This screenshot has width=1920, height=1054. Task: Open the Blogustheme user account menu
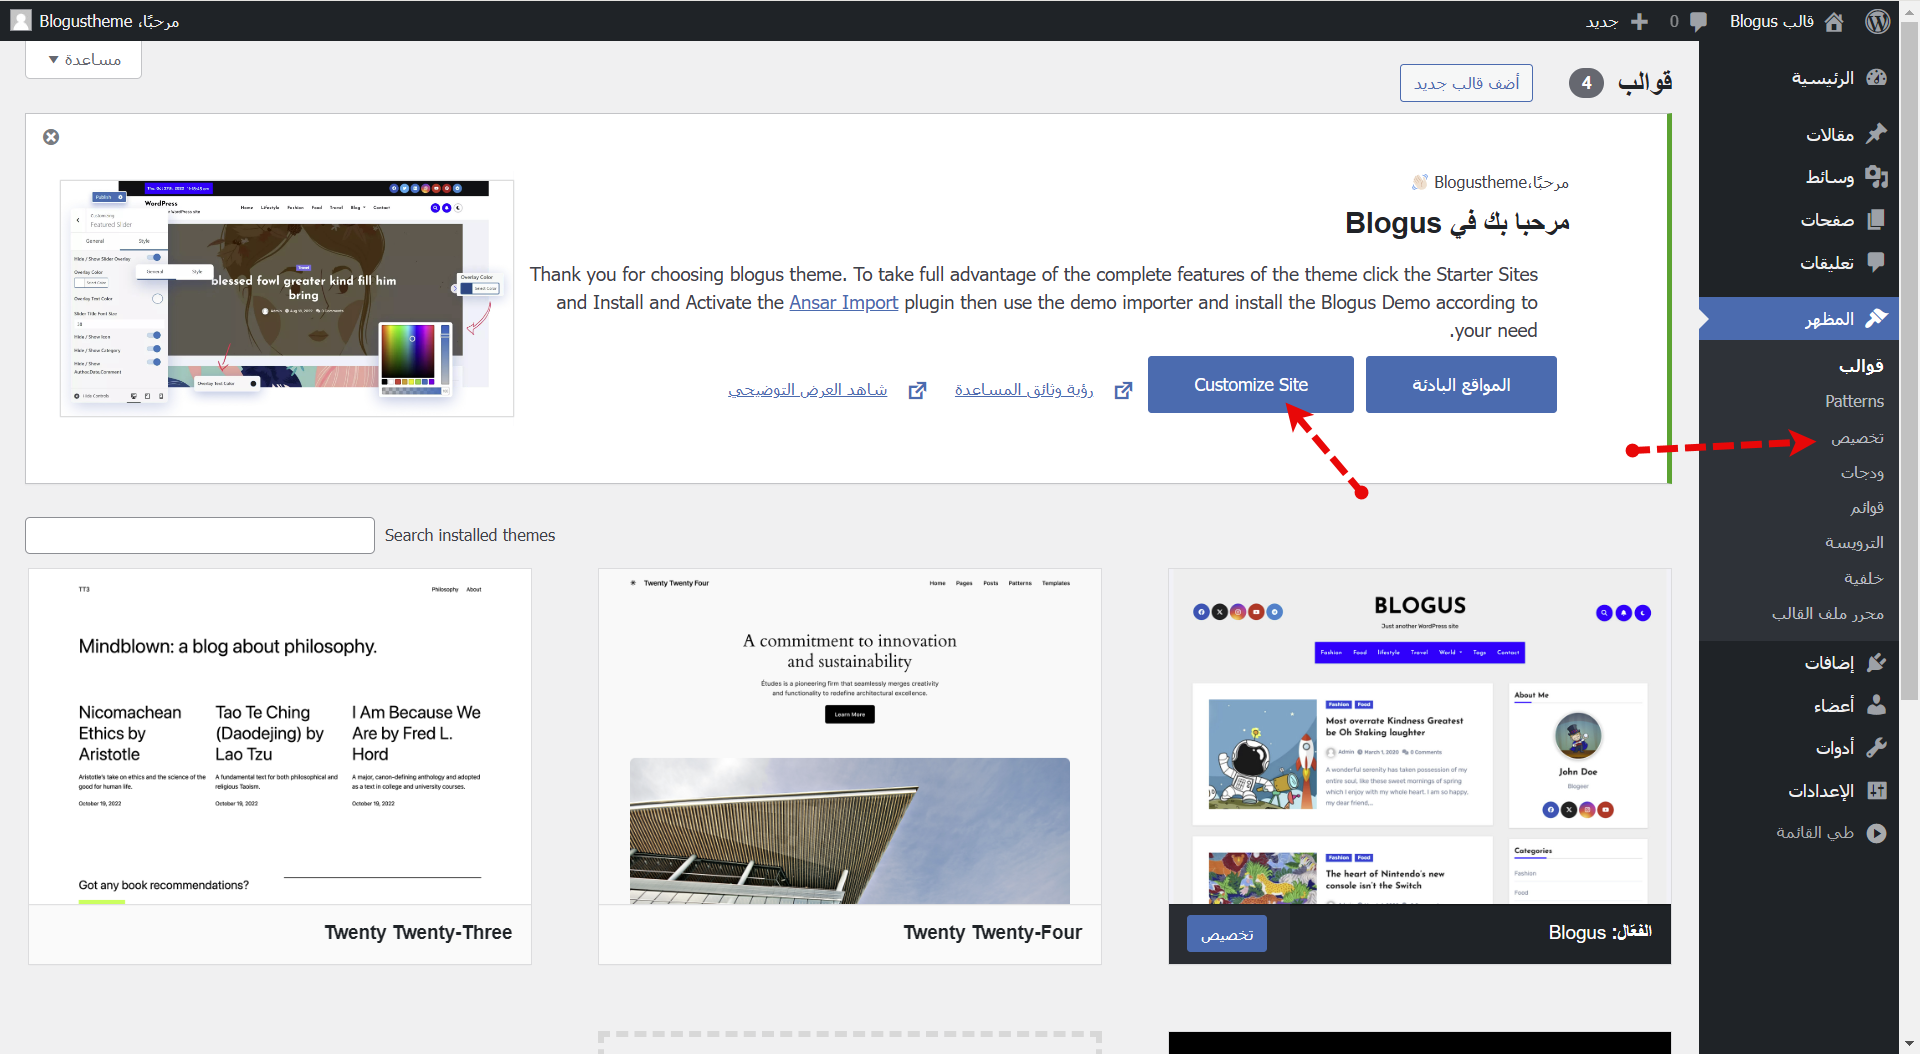tap(95, 21)
